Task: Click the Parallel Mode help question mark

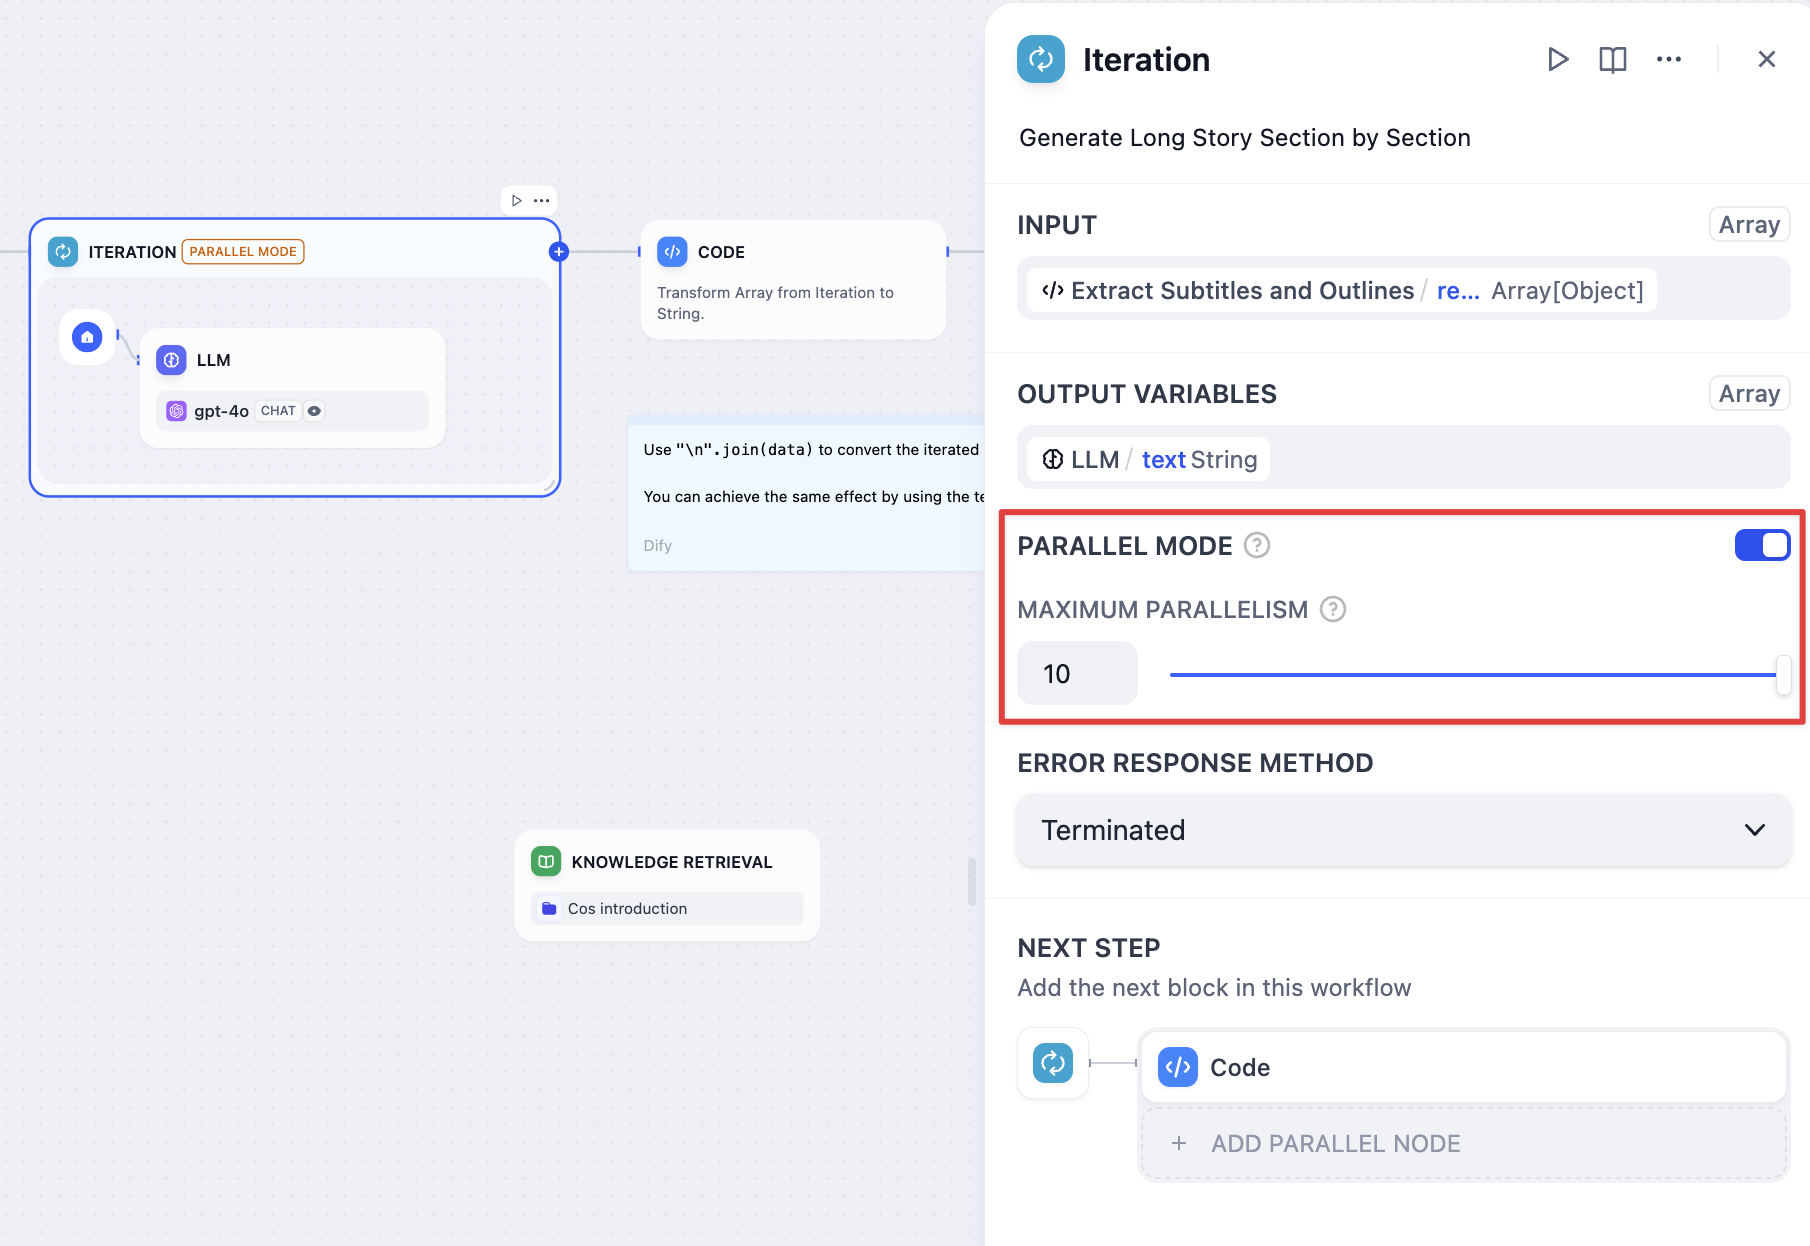Action: (1256, 546)
